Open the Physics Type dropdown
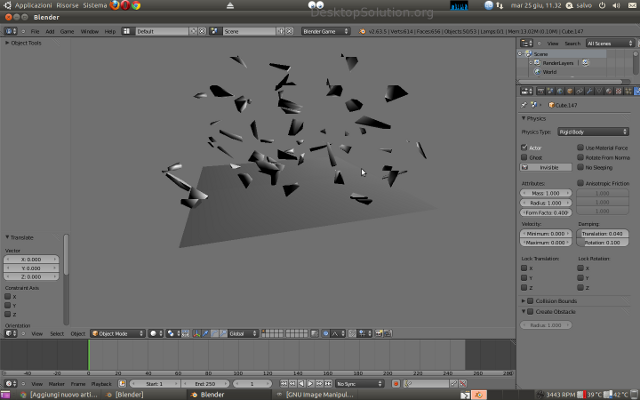 tap(591, 131)
